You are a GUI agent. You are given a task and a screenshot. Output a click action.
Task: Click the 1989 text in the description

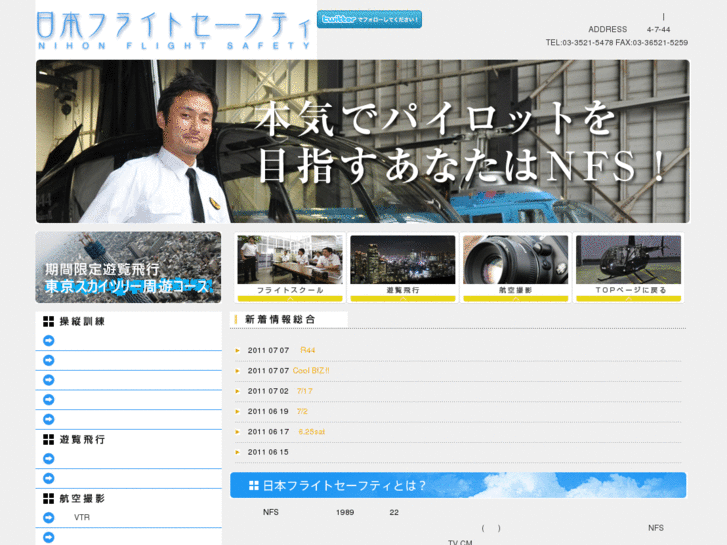(345, 513)
